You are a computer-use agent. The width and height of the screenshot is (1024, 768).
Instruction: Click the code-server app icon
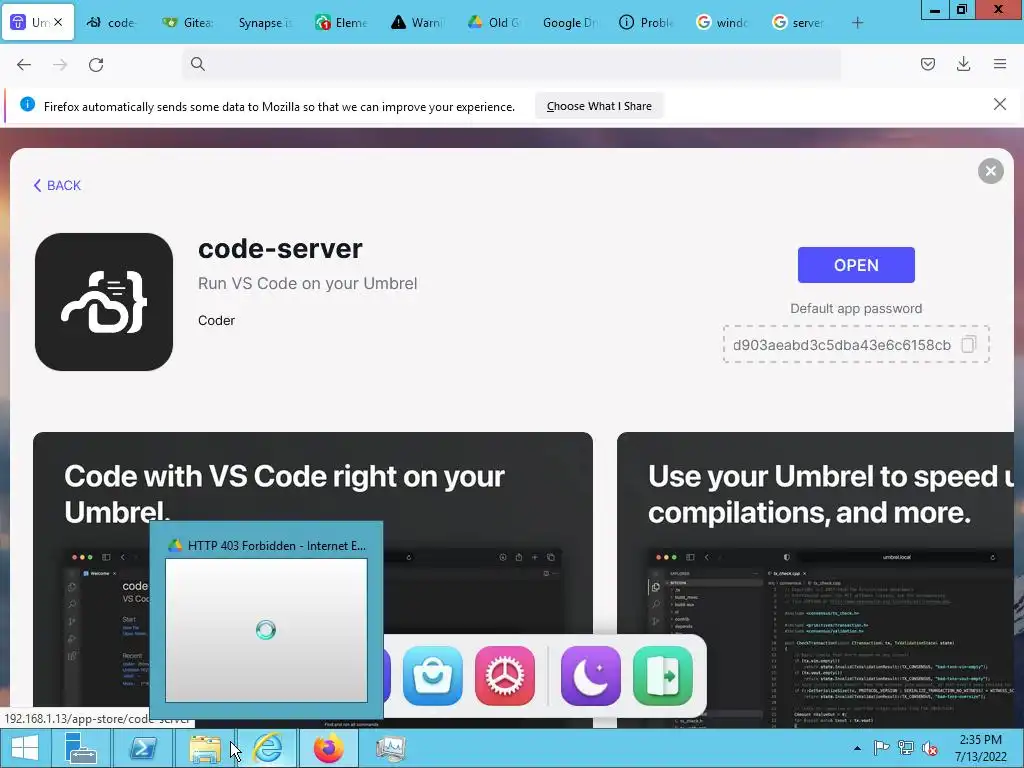click(104, 302)
